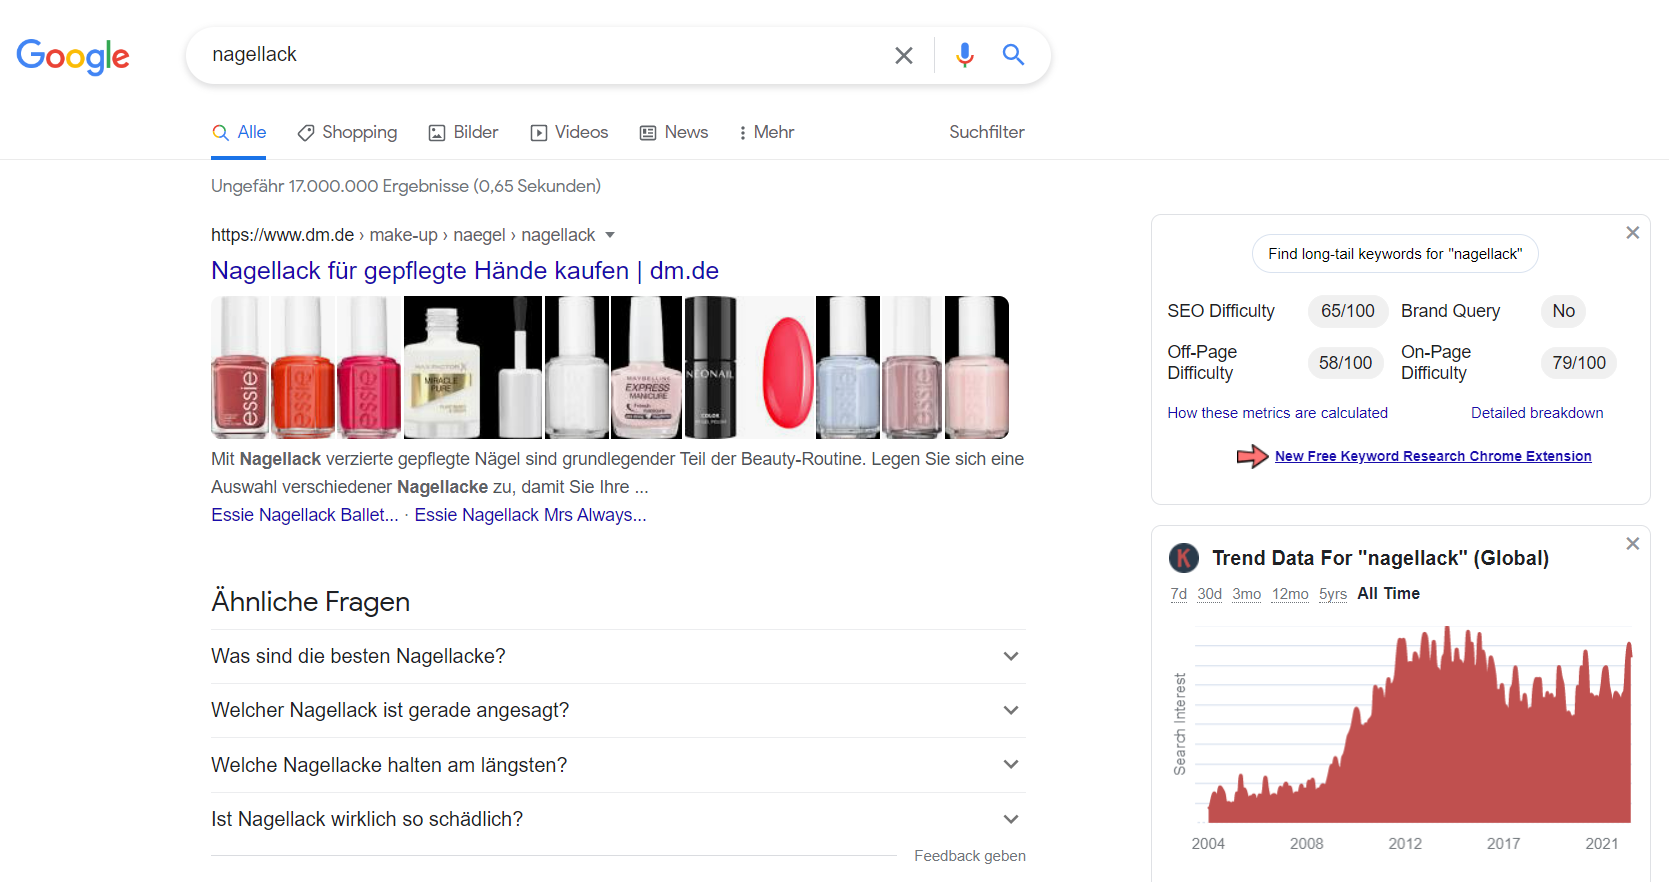Open 'How these metrics are calculated' link
The image size is (1669, 882).
(1277, 413)
